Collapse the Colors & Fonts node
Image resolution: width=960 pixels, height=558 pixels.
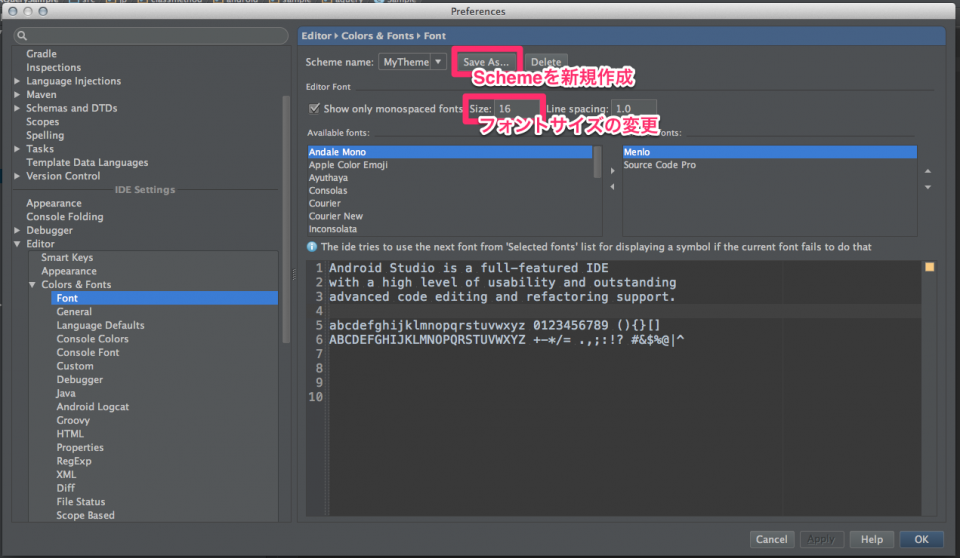pos(32,284)
